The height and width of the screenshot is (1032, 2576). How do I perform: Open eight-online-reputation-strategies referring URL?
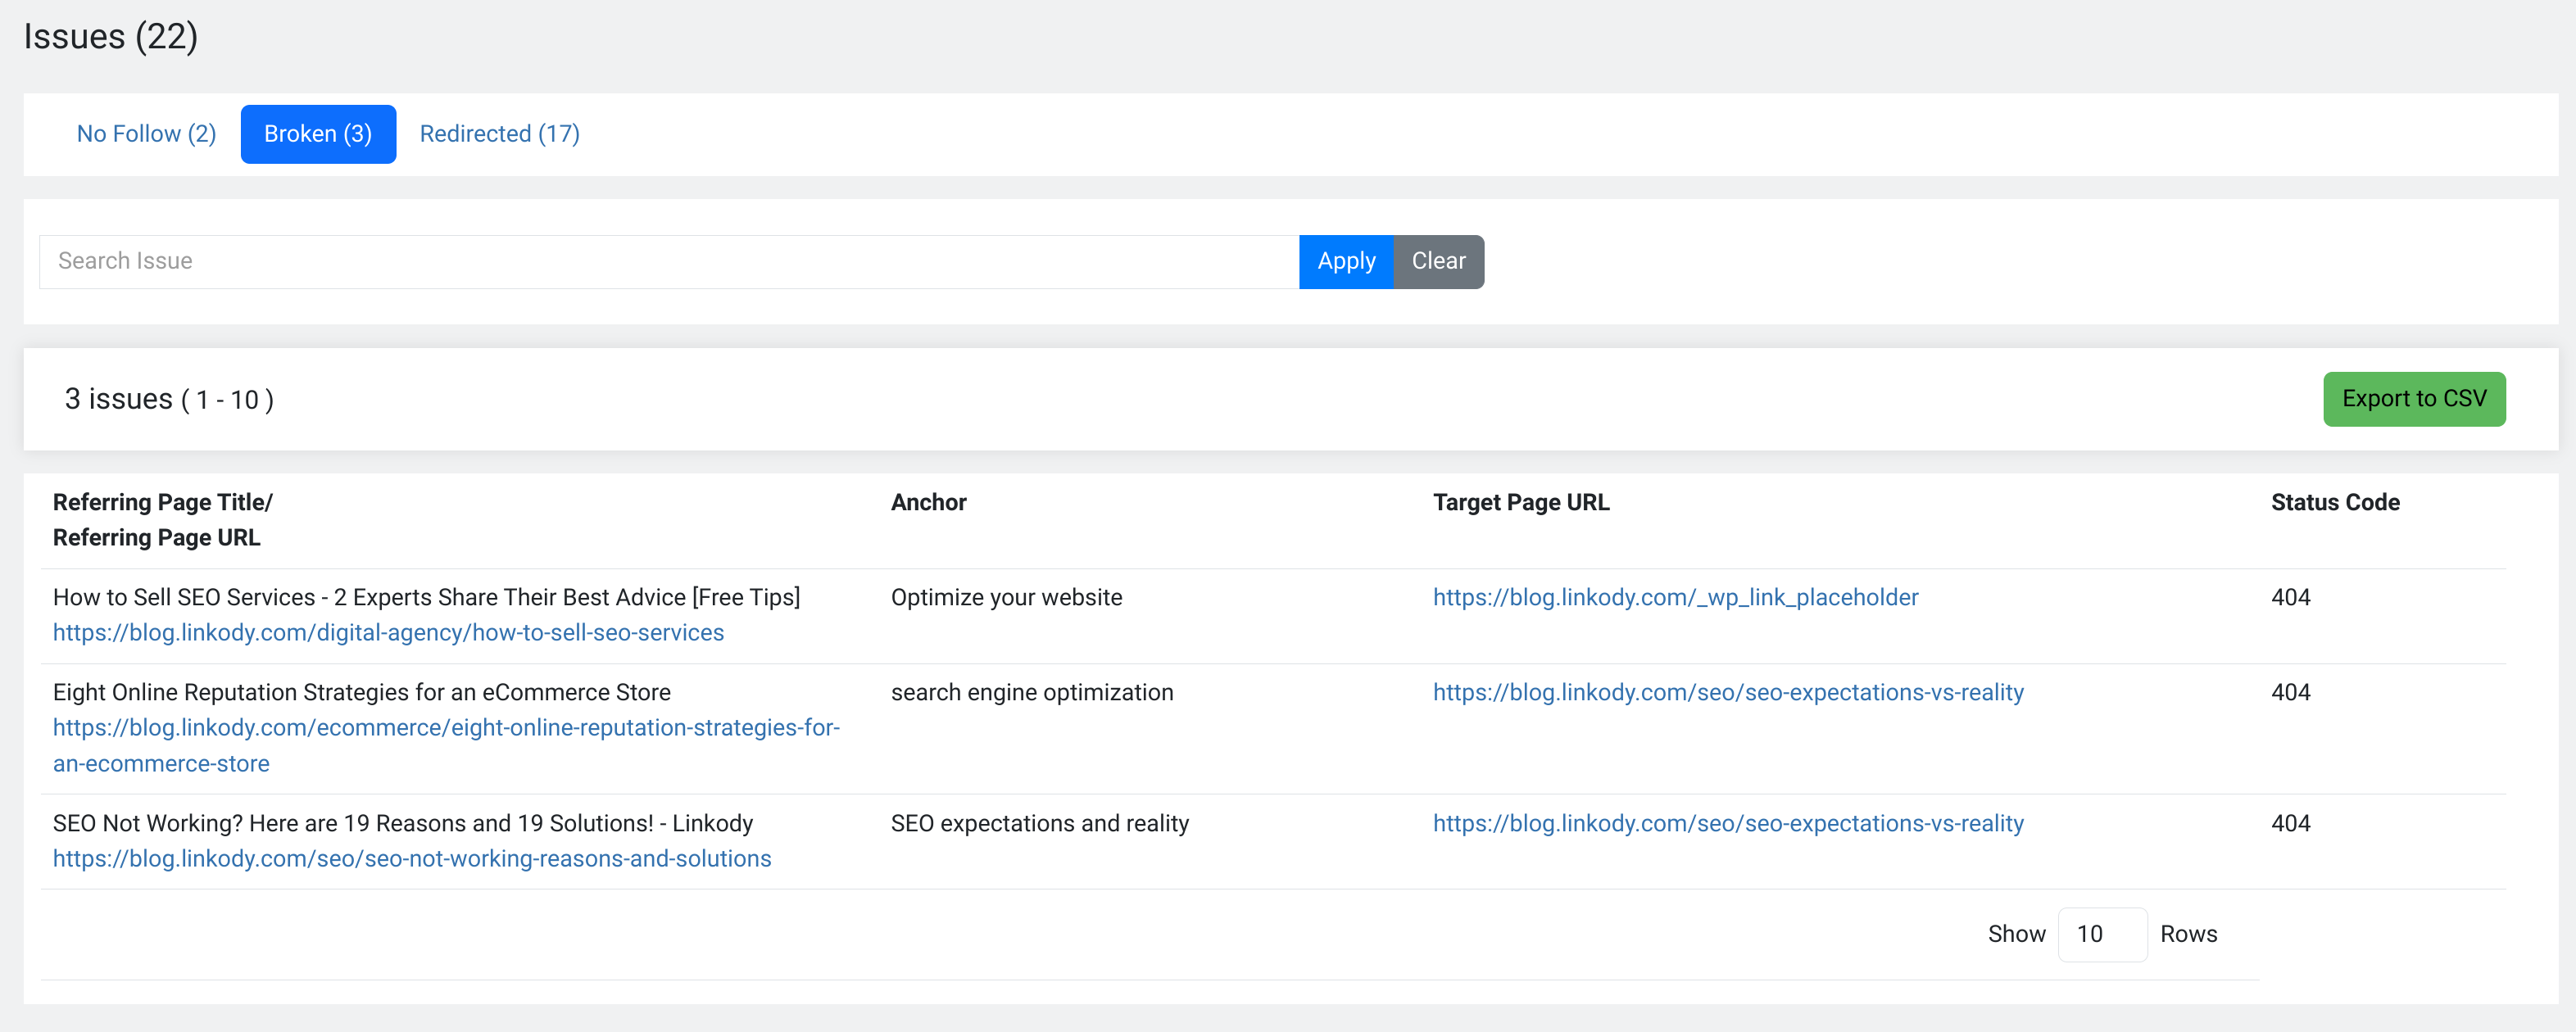tap(446, 746)
